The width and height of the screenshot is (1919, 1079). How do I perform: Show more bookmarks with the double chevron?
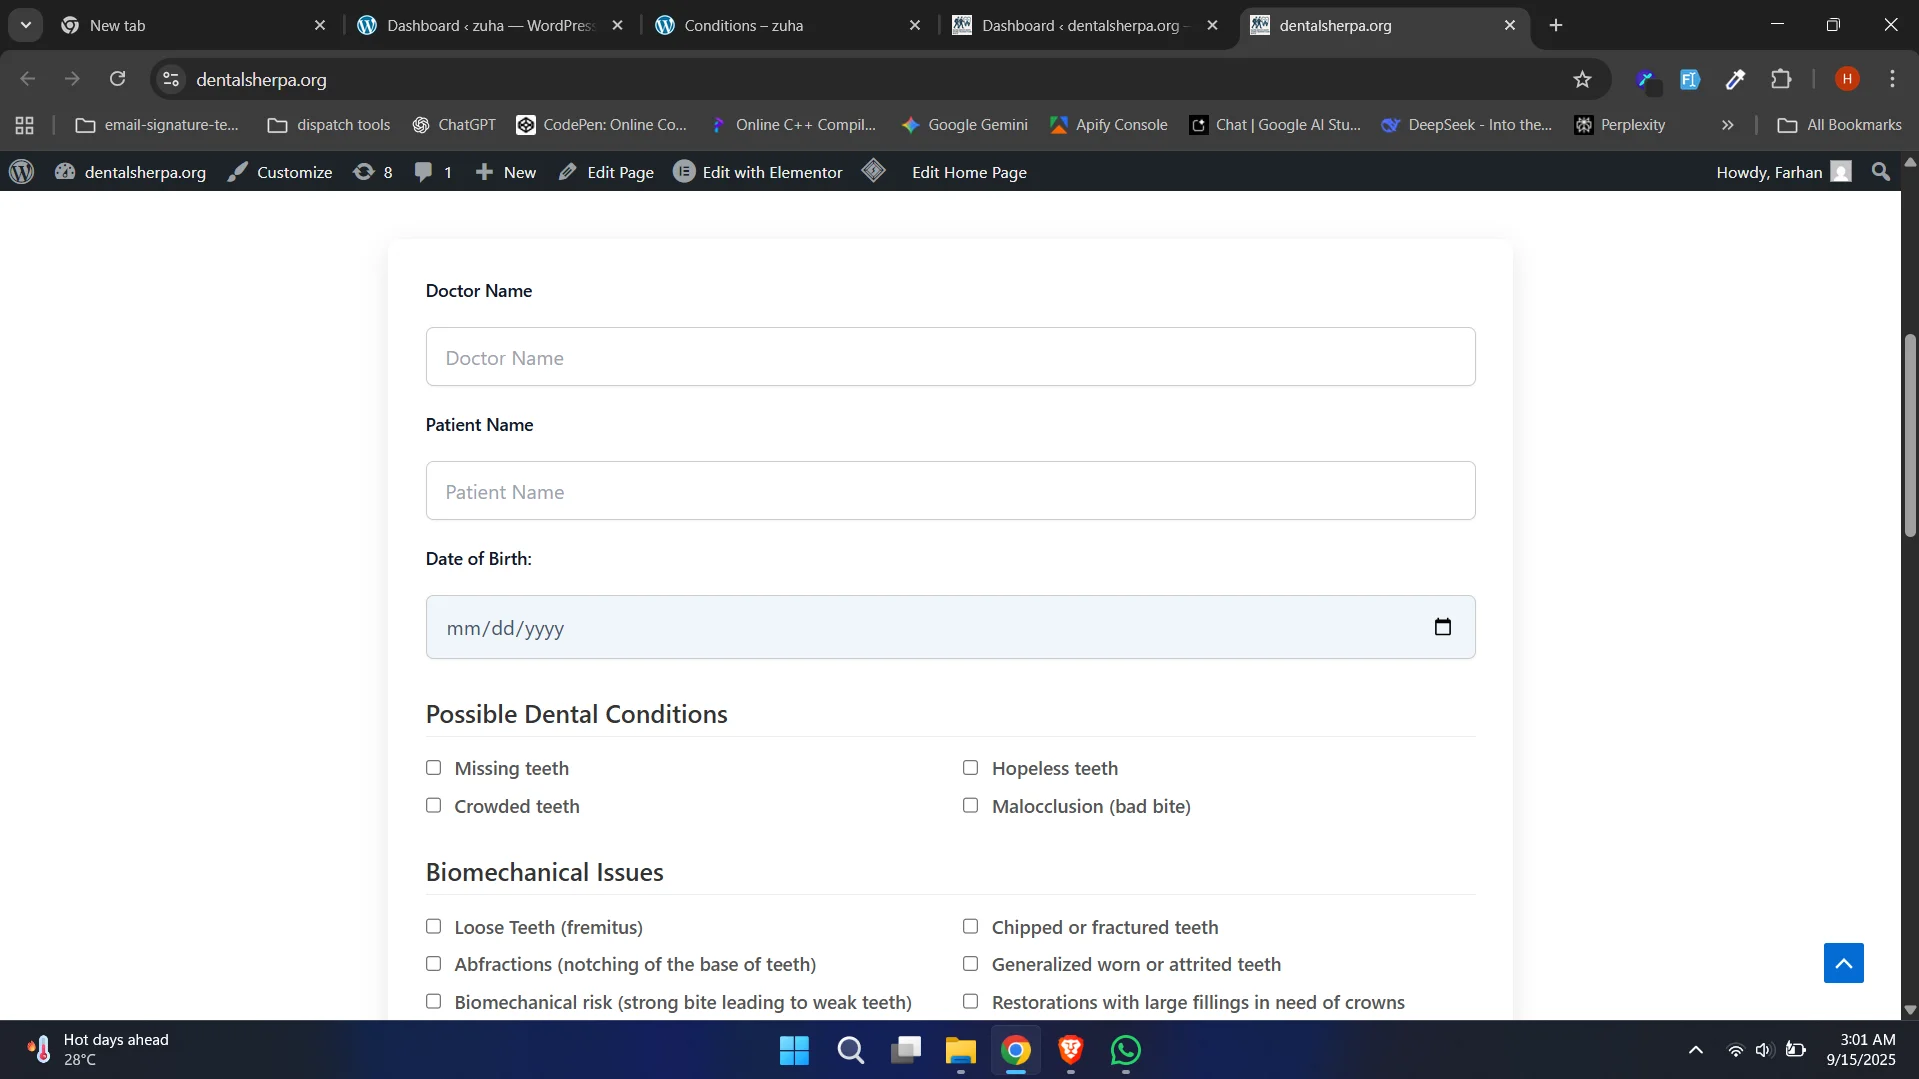click(x=1727, y=125)
